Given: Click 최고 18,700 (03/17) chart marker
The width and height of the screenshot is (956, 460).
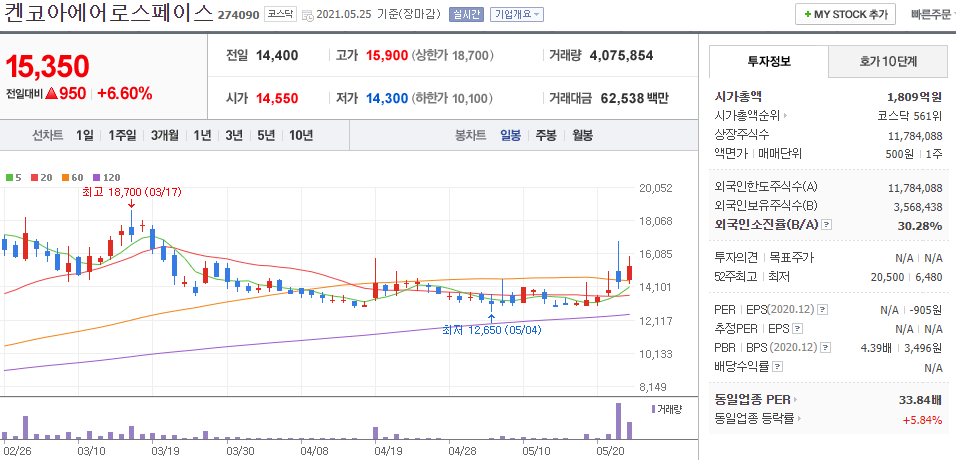Looking at the screenshot, I should coord(132,192).
